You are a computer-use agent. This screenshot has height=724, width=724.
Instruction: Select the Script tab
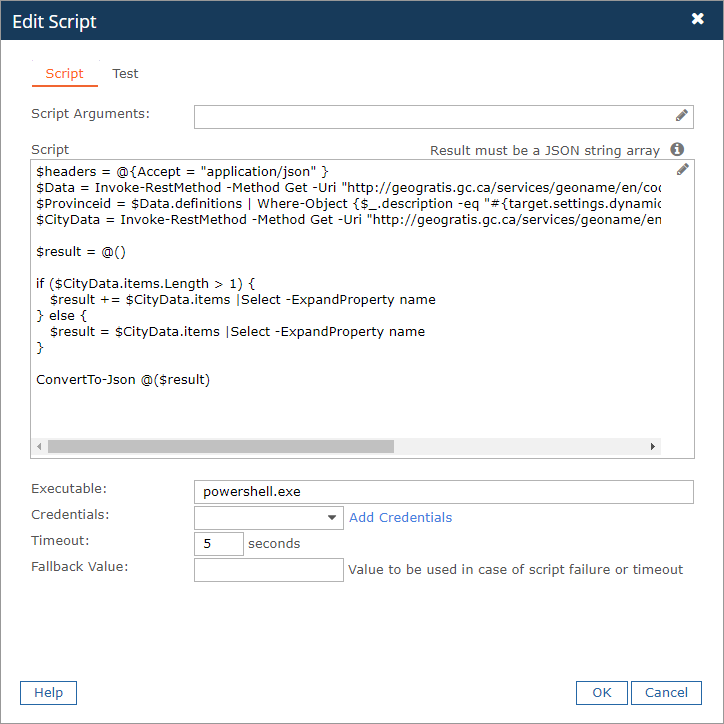[65, 74]
